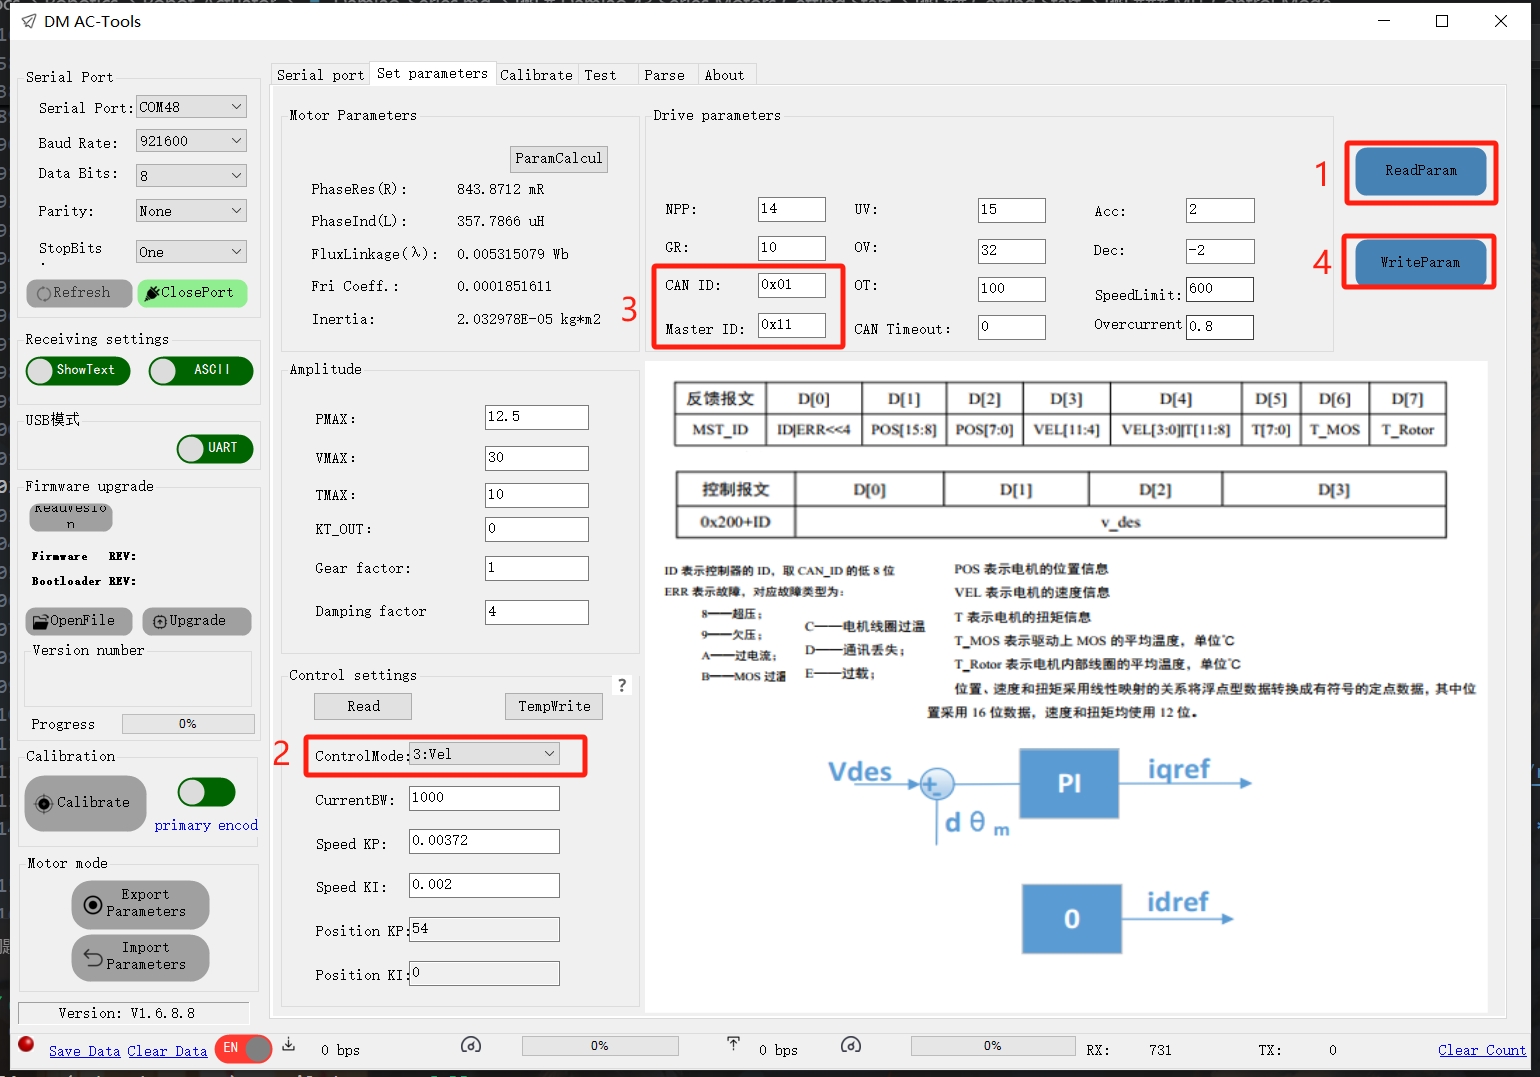Click the Master ID input field
Screen dimensions: 1540x1077
792,325
